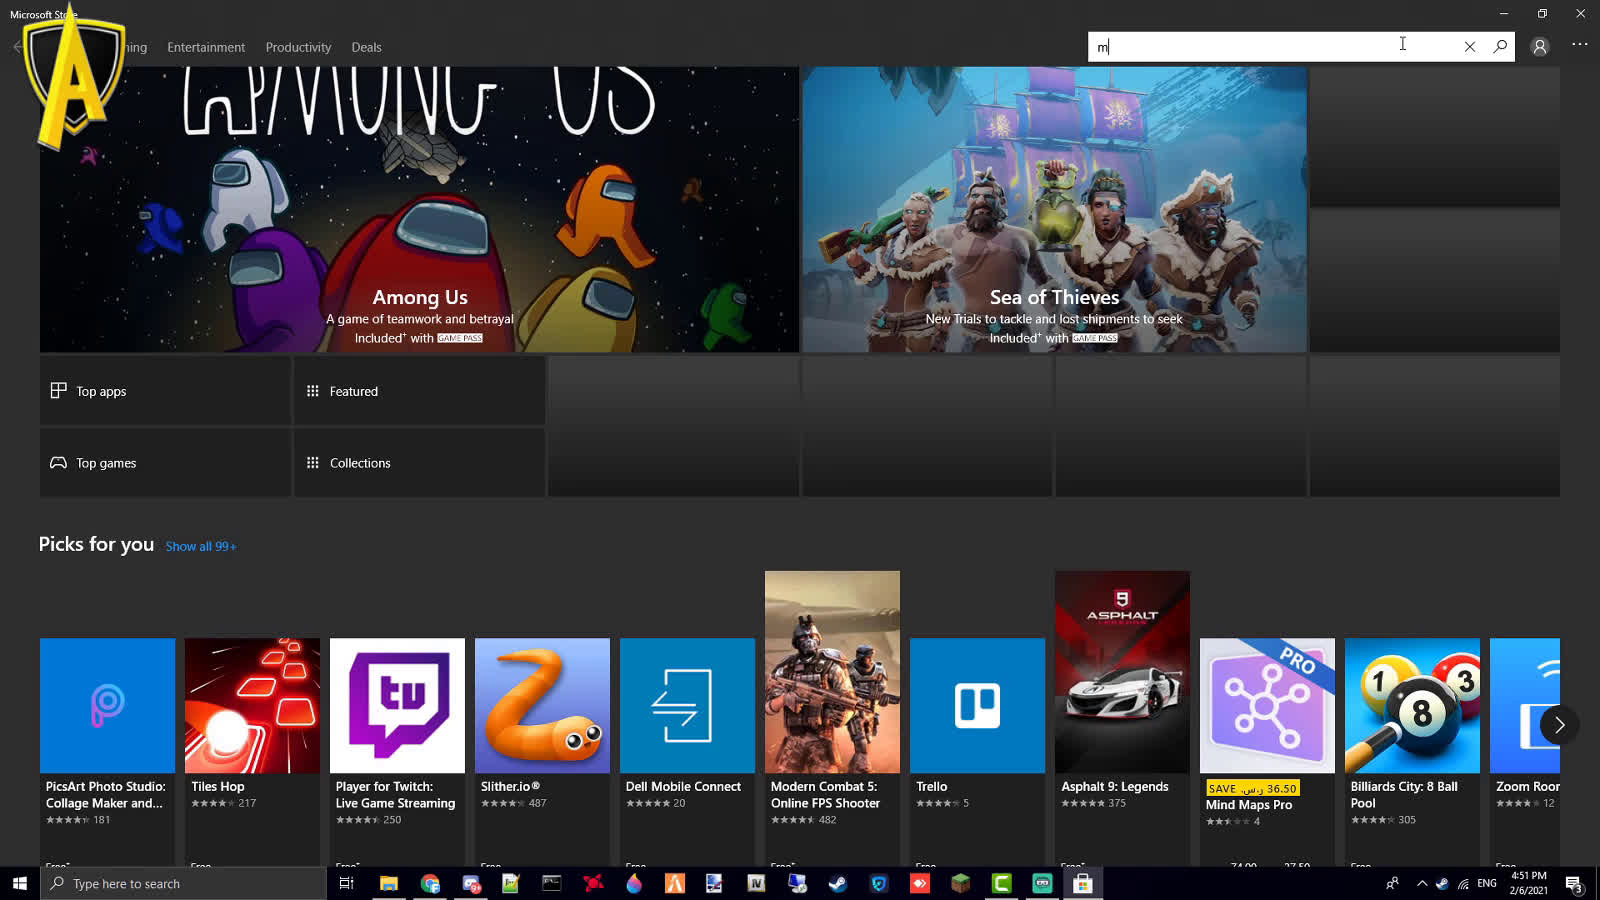This screenshot has width=1600, height=900.
Task: Open the Top games category
Action: point(165,463)
